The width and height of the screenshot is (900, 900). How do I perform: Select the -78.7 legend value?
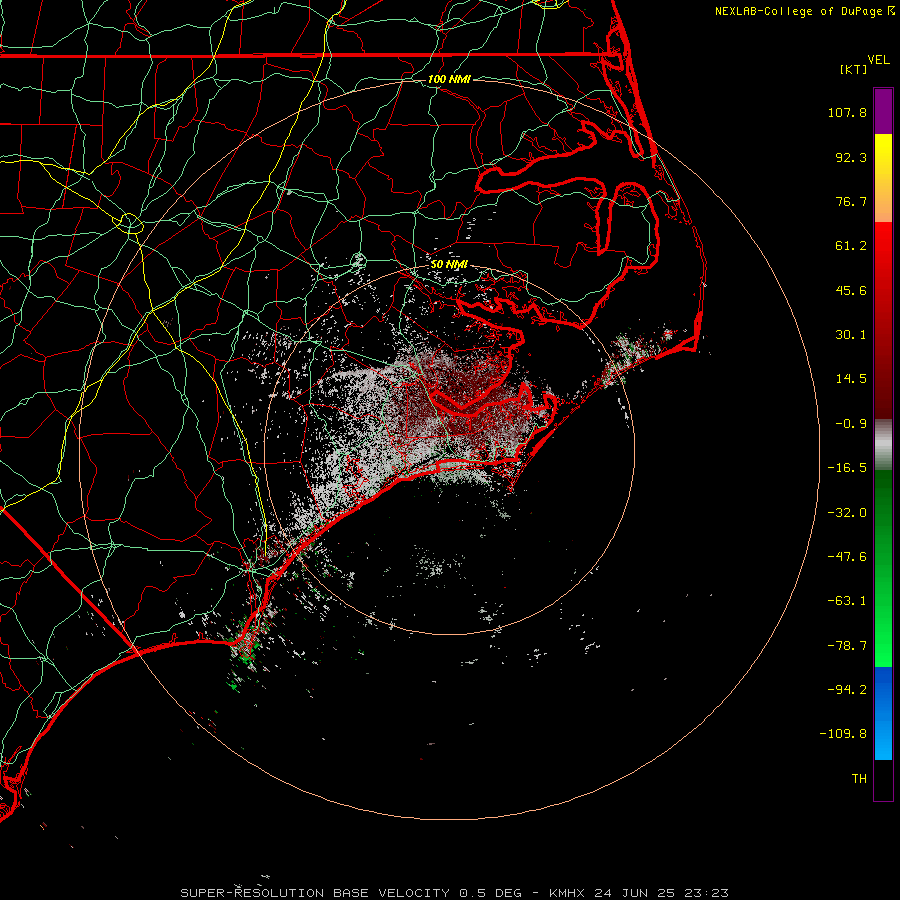pyautogui.click(x=847, y=646)
